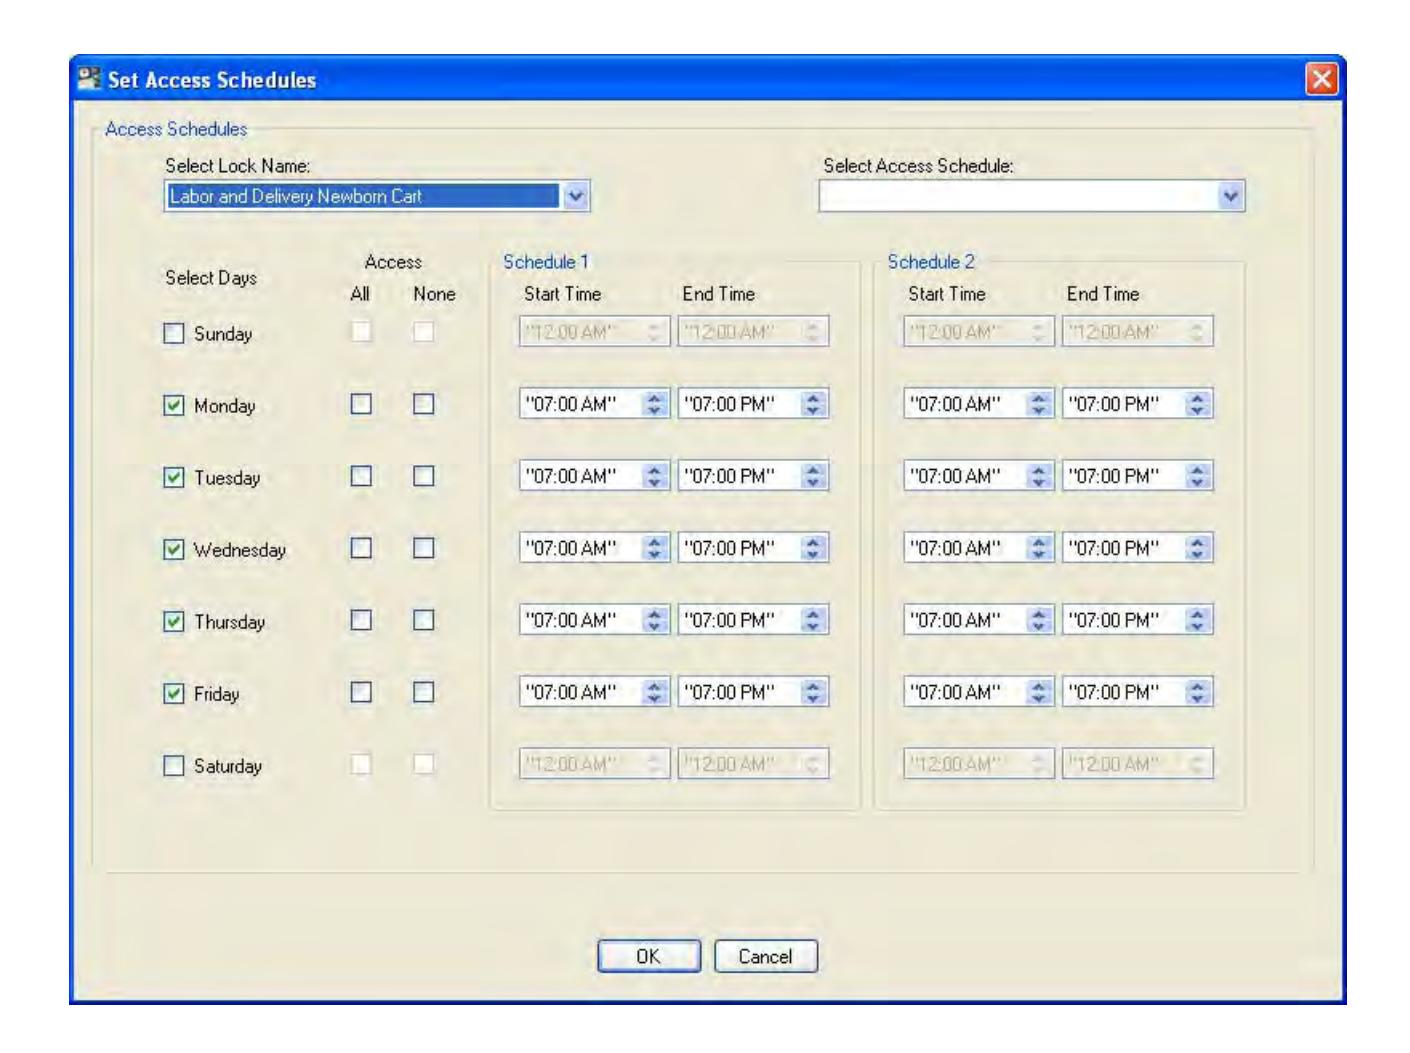
Task: Enable Access All for Tuesday
Action: [361, 476]
